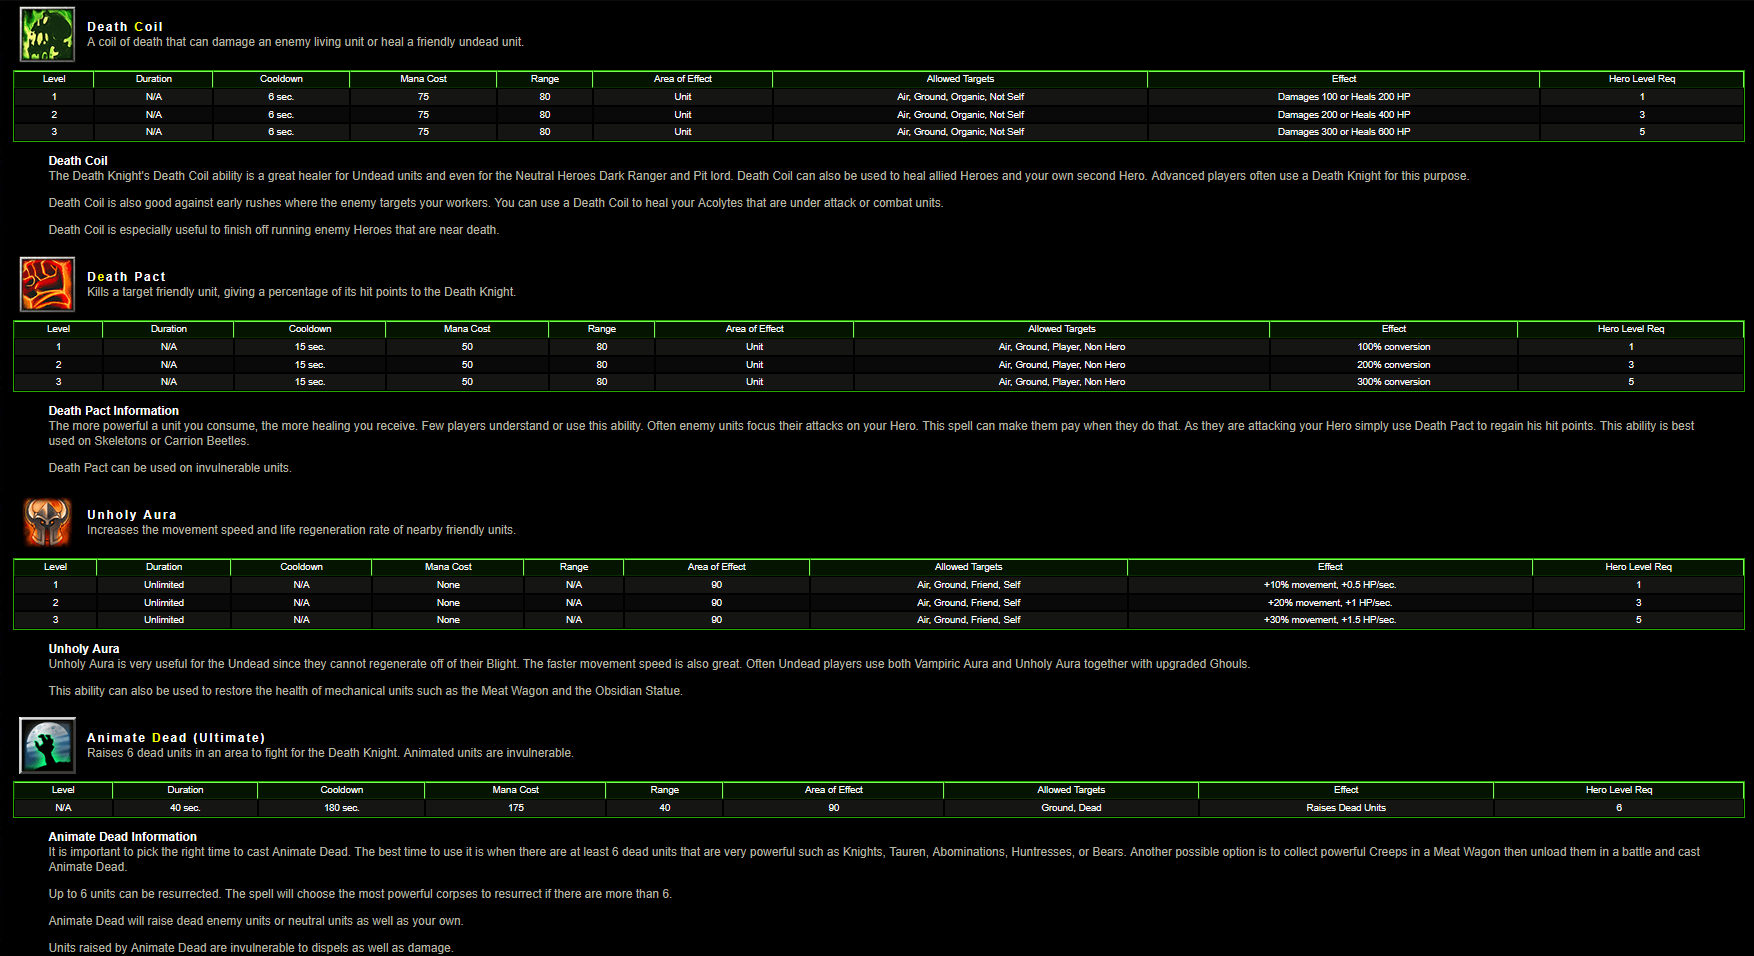Click 'Increases the movement speed' description line
The image size is (1754, 956).
(x=301, y=530)
